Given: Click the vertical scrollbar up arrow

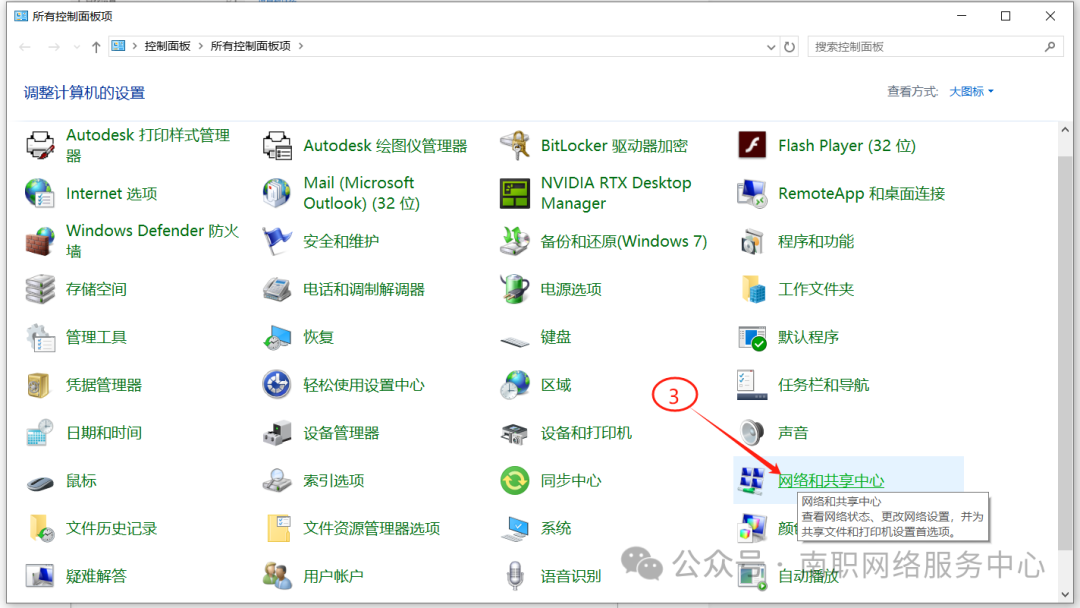Looking at the screenshot, I should [x=1065, y=129].
